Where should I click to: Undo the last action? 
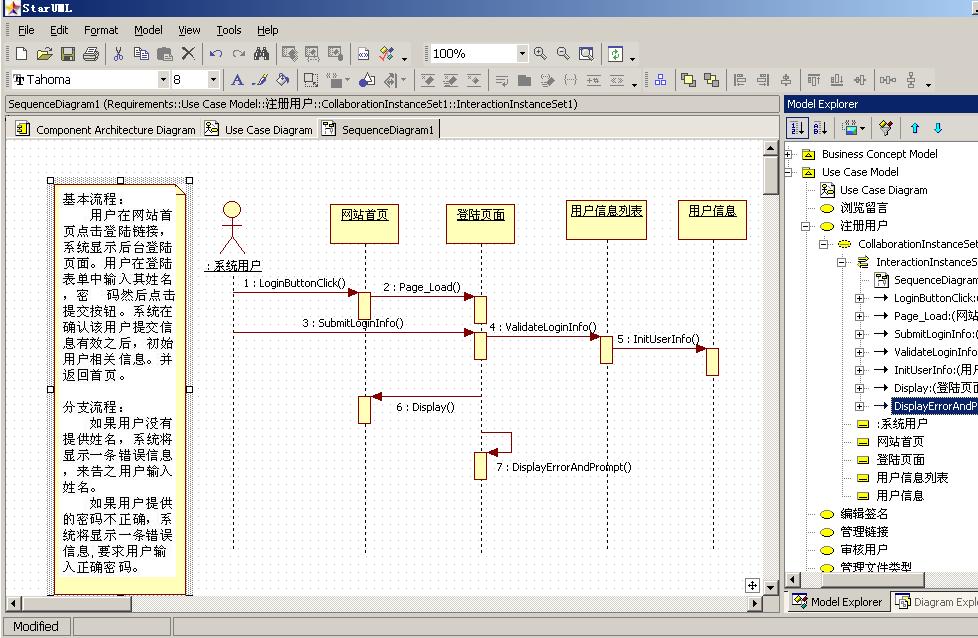coord(214,53)
